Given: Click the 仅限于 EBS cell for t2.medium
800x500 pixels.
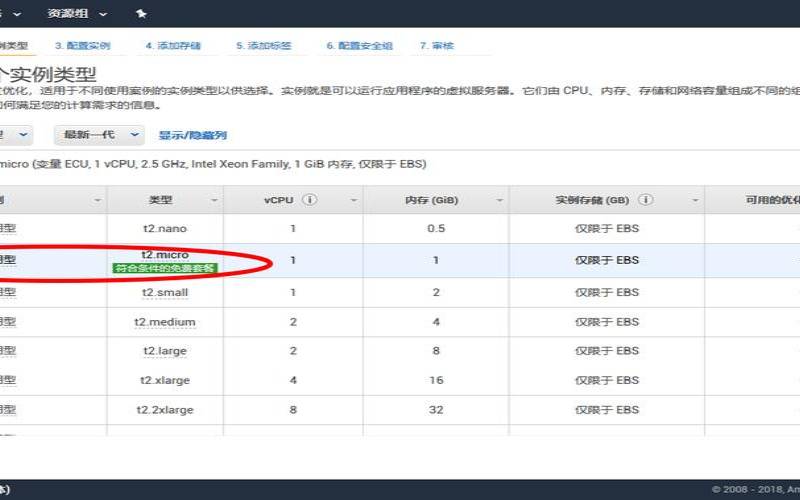Looking at the screenshot, I should coord(607,322).
